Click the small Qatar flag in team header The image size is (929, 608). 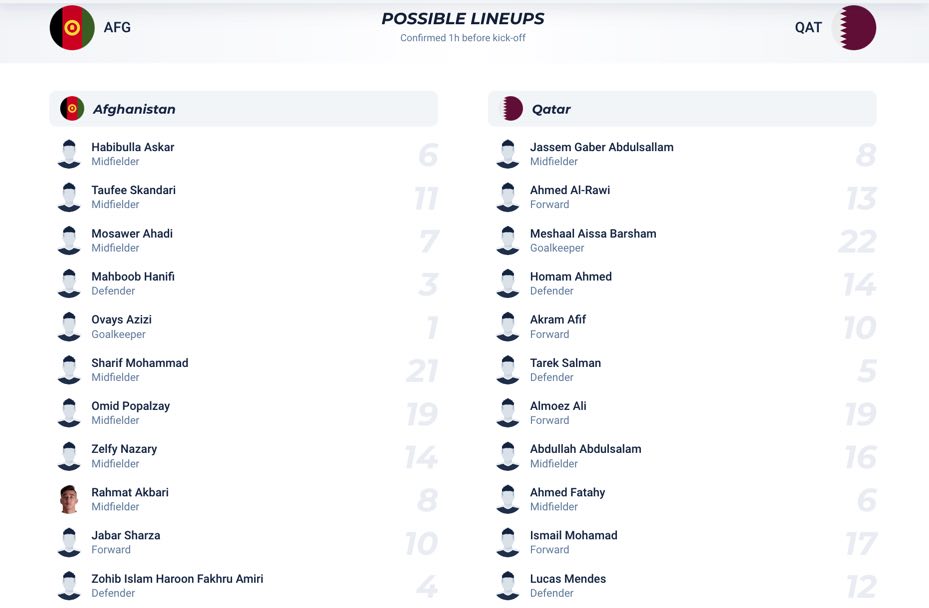pyautogui.click(x=511, y=109)
